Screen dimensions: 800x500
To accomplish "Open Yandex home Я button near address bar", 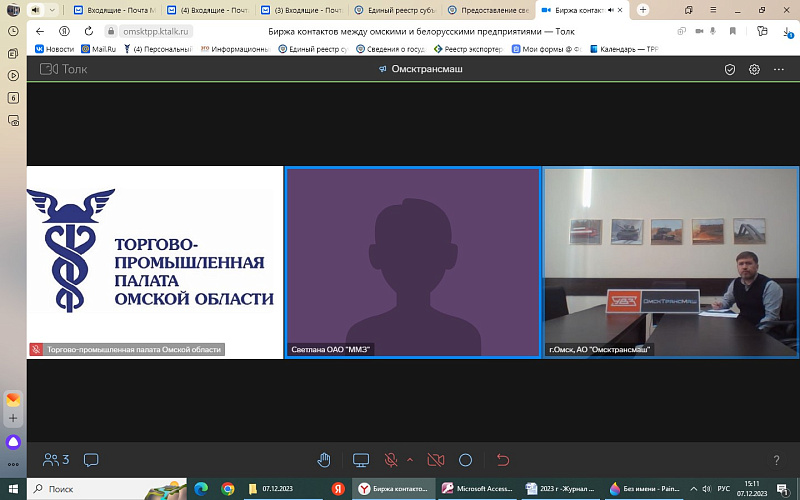I will pyautogui.click(x=64, y=31).
